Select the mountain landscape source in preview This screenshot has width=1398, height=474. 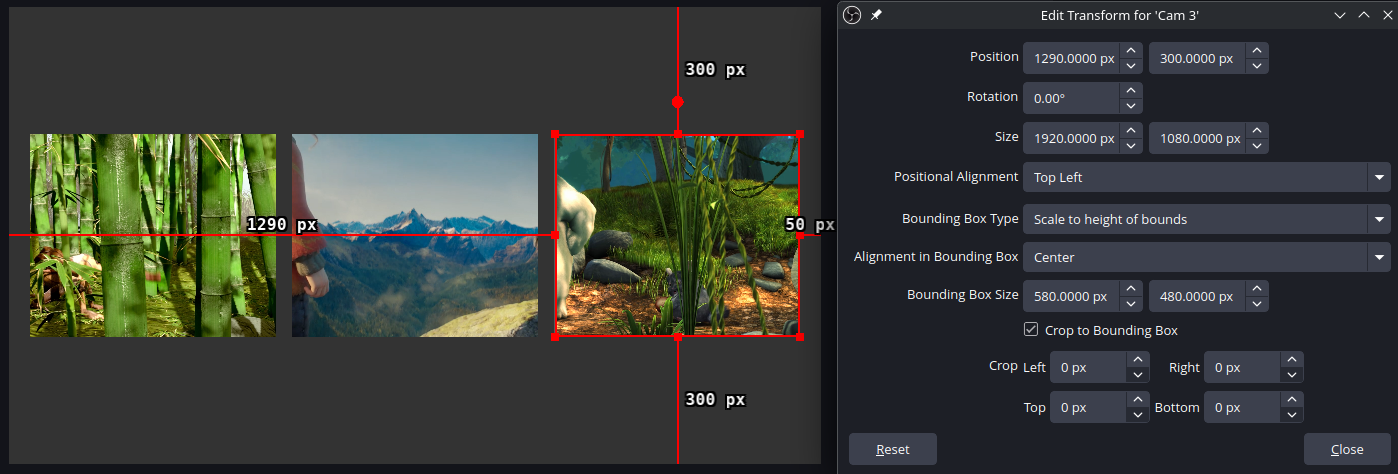pyautogui.click(x=415, y=236)
